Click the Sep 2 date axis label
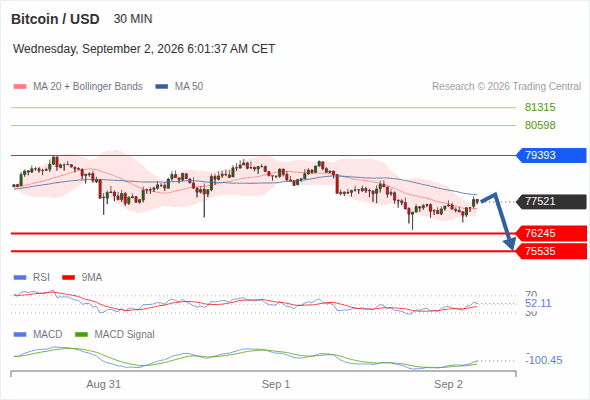This screenshot has width=590, height=400. point(448,384)
